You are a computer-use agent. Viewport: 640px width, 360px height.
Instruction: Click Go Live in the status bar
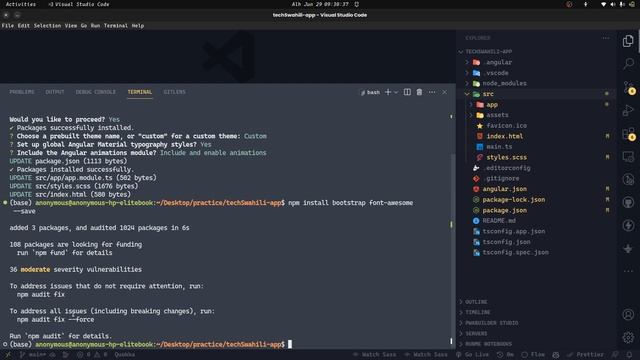pos(472,355)
